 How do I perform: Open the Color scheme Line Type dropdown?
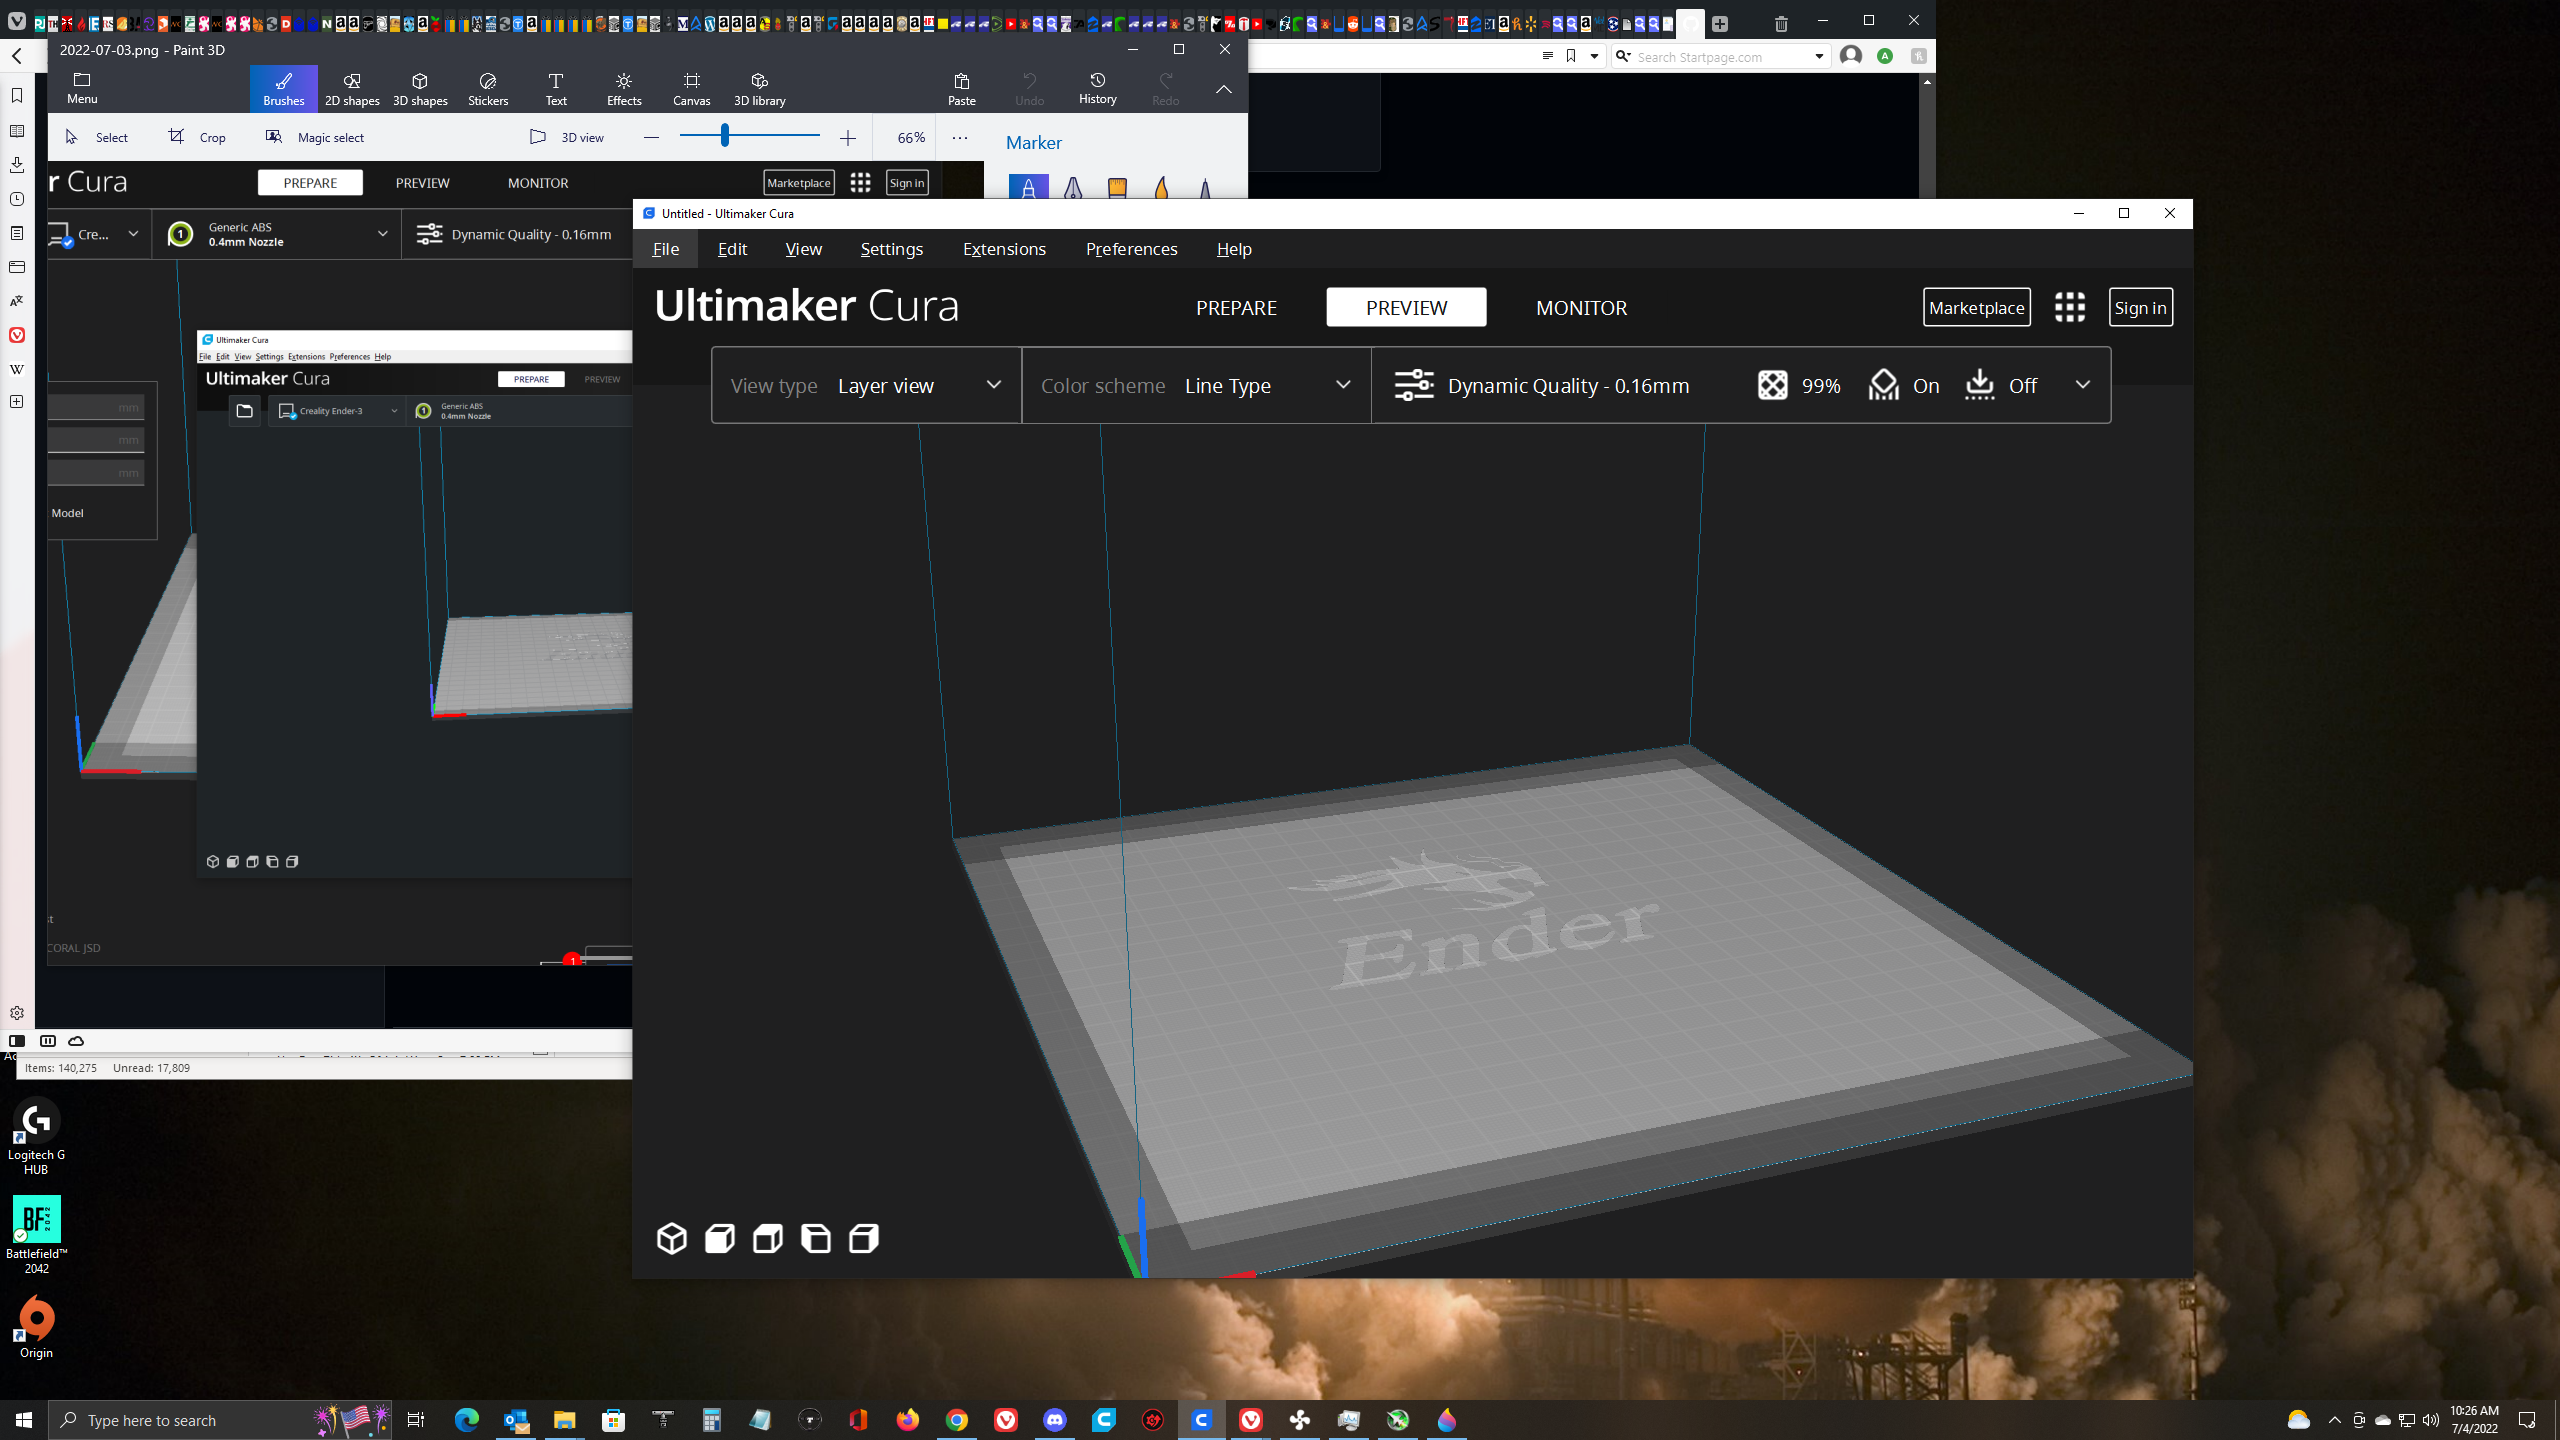click(1197, 385)
